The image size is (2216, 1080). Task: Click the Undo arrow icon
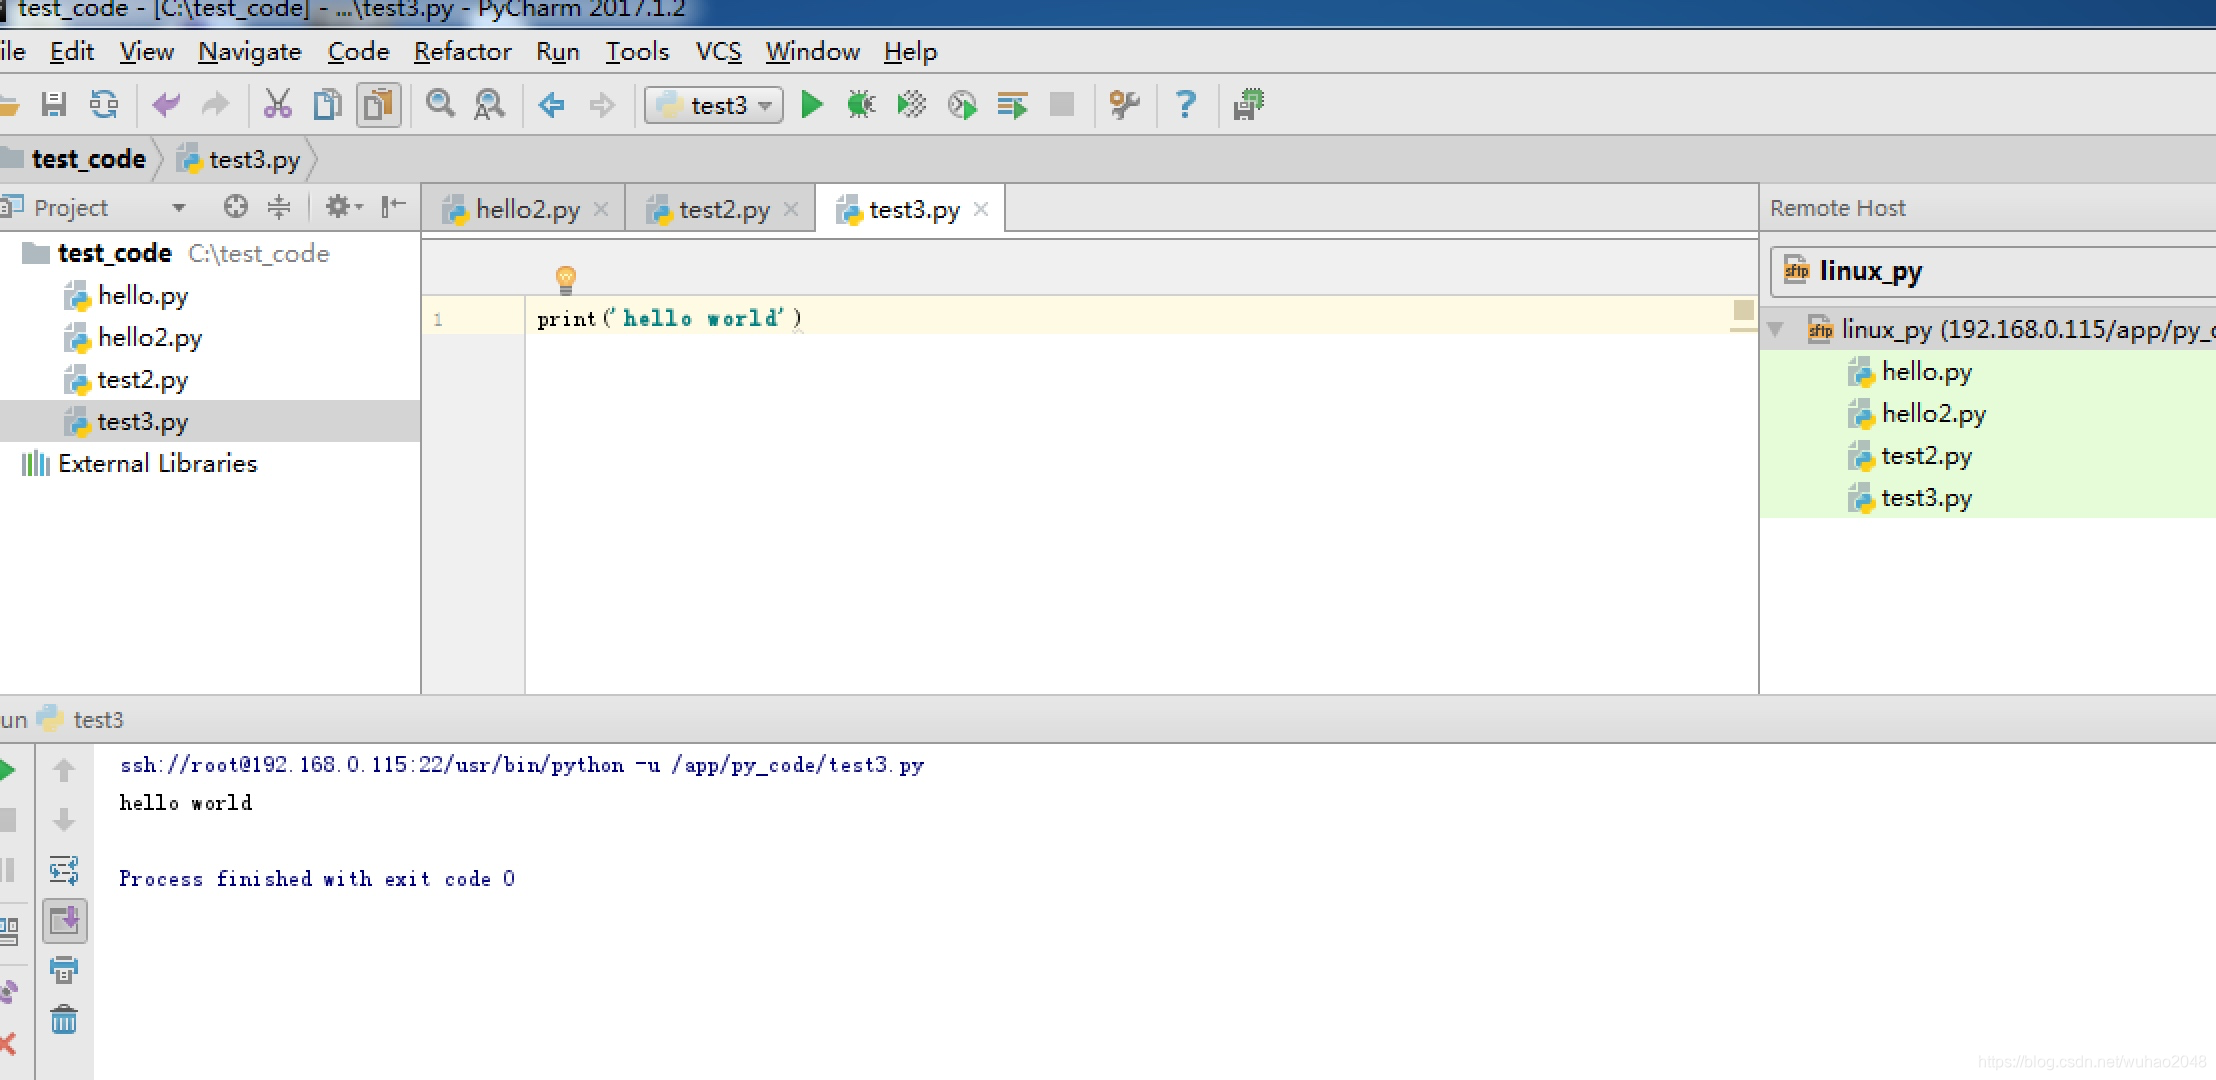coord(166,104)
